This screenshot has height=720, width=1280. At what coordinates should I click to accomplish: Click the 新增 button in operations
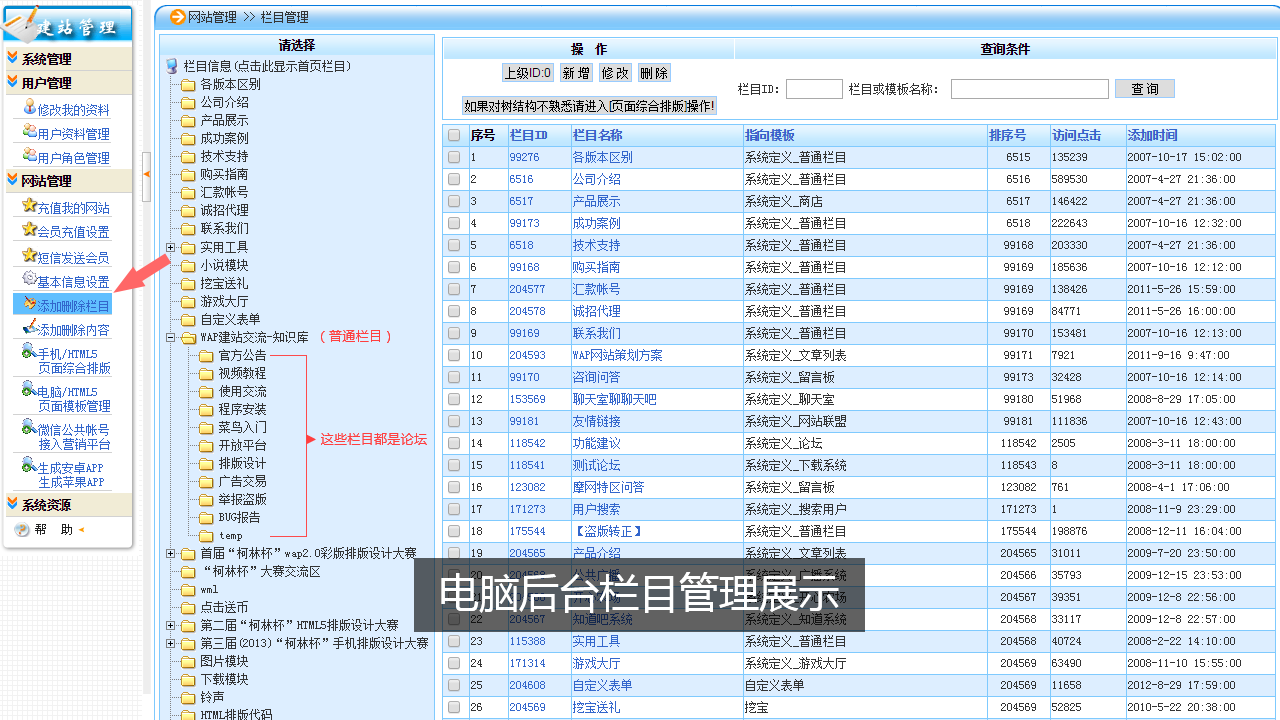tap(576, 73)
